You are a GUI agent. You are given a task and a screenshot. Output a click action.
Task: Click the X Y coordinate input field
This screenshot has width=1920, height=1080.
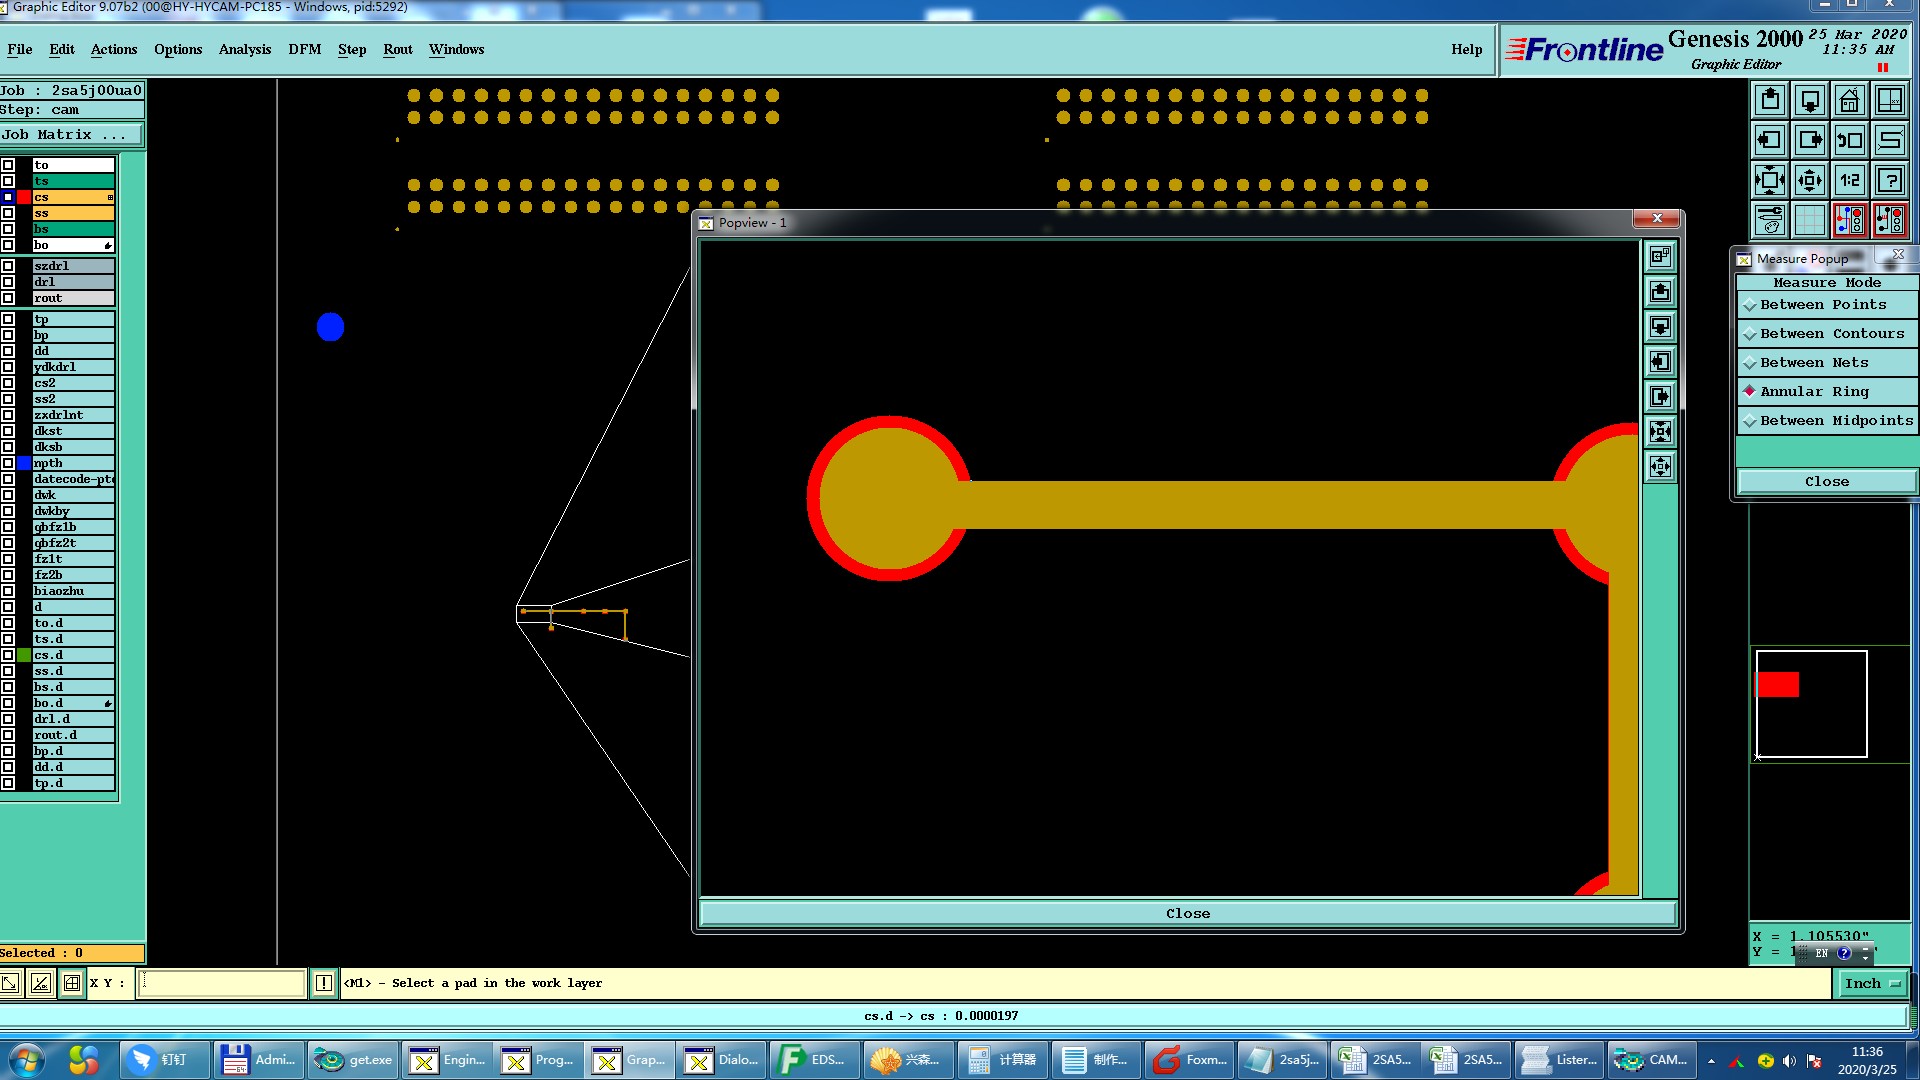[222, 984]
